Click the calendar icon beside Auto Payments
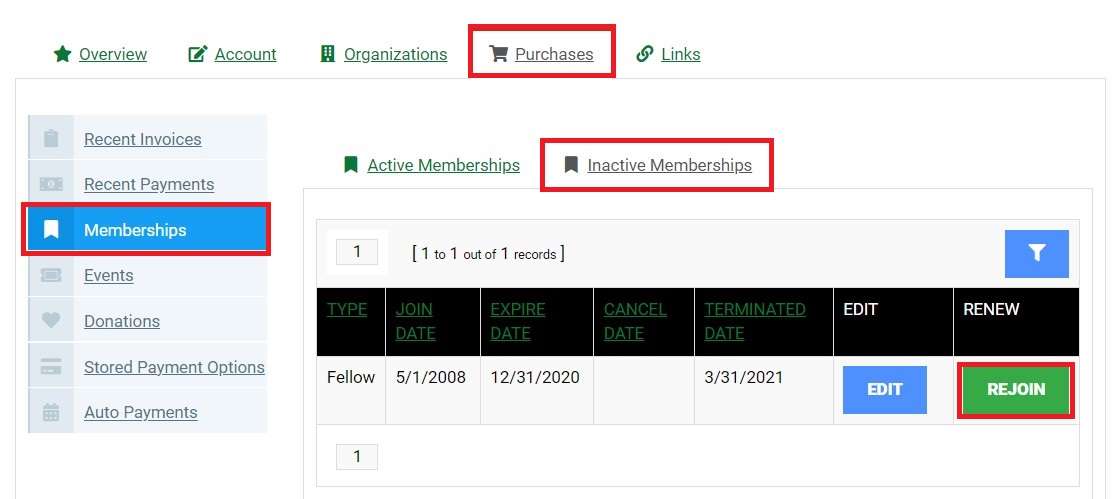Screen dimensions: 1114x499 51,412
